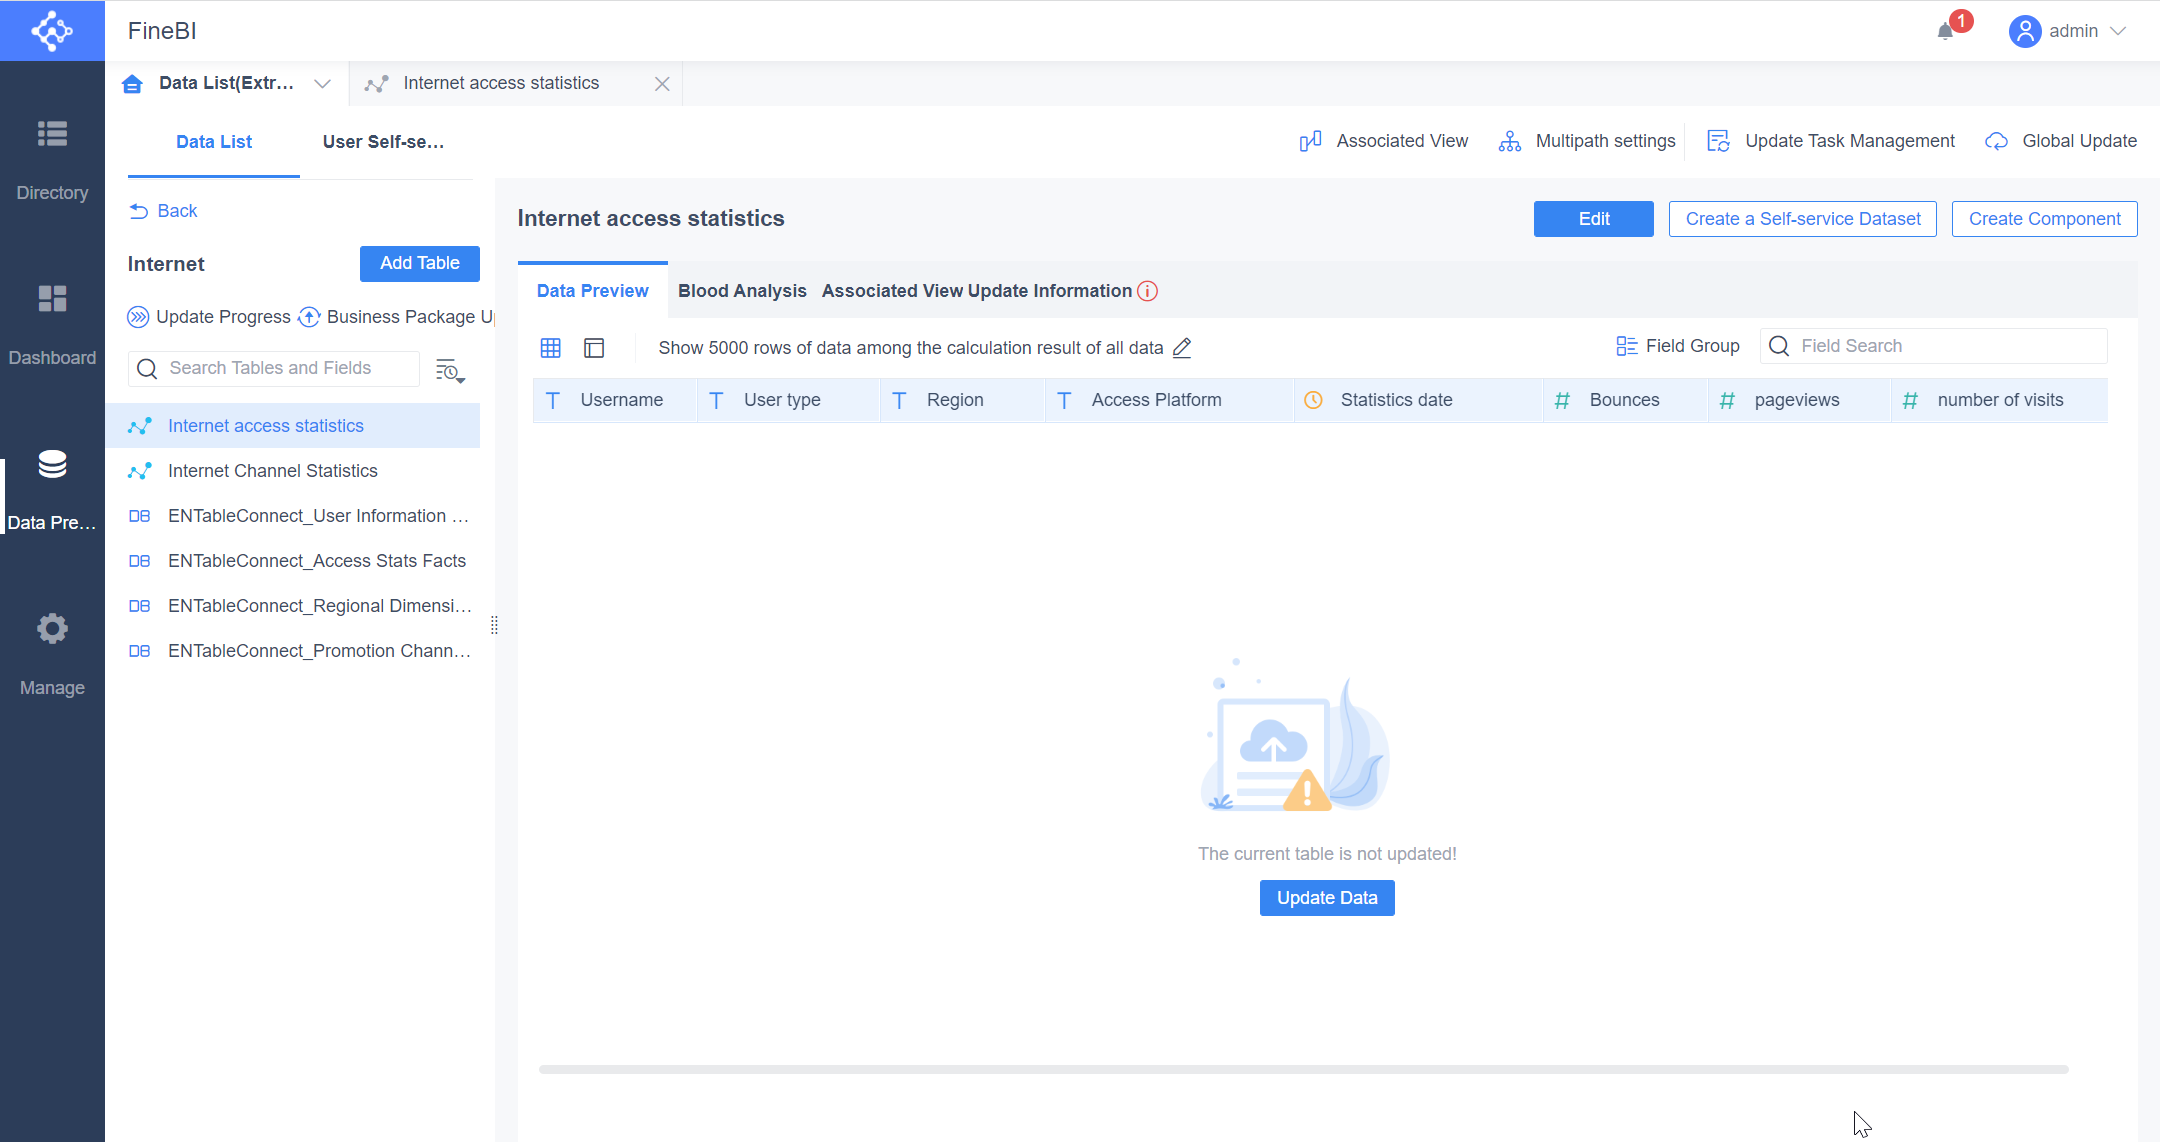Image resolution: width=2160 pixels, height=1142 pixels.
Task: Select the Data List tab
Action: (x=214, y=142)
